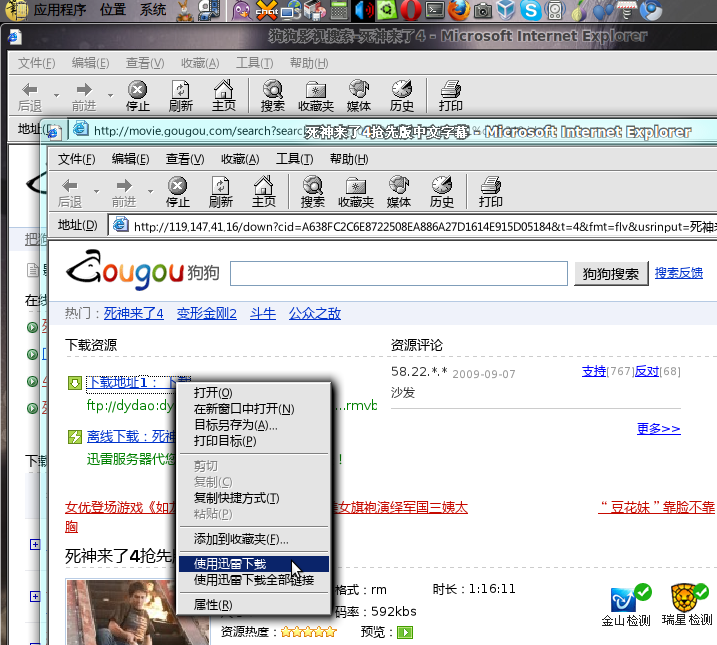Open Forward history dropdown in background window
717x645 pixels.
pyautogui.click(x=110, y=95)
